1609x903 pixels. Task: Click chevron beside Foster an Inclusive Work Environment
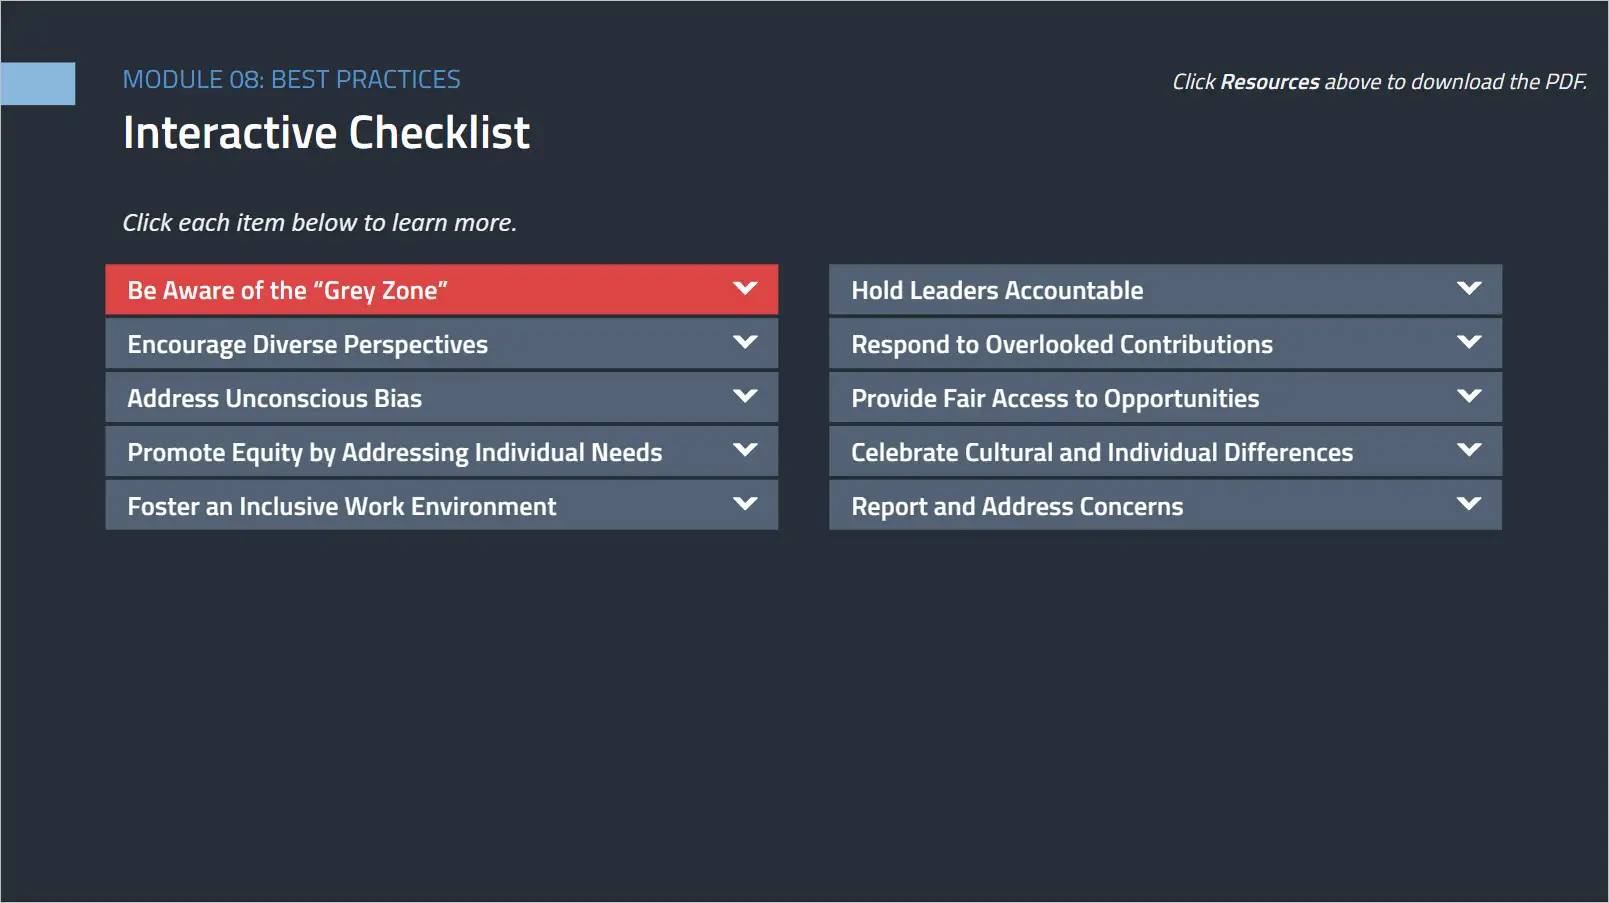745,505
